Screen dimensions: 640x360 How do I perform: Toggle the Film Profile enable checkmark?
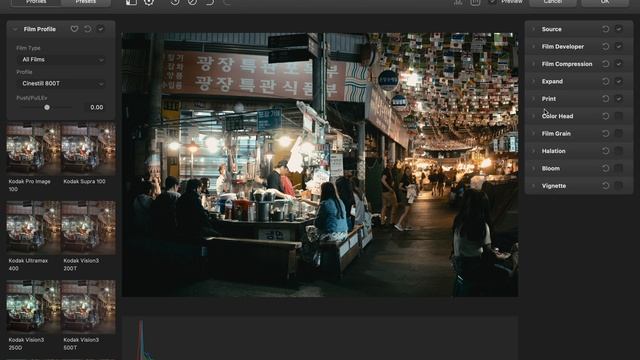pyautogui.click(x=100, y=29)
